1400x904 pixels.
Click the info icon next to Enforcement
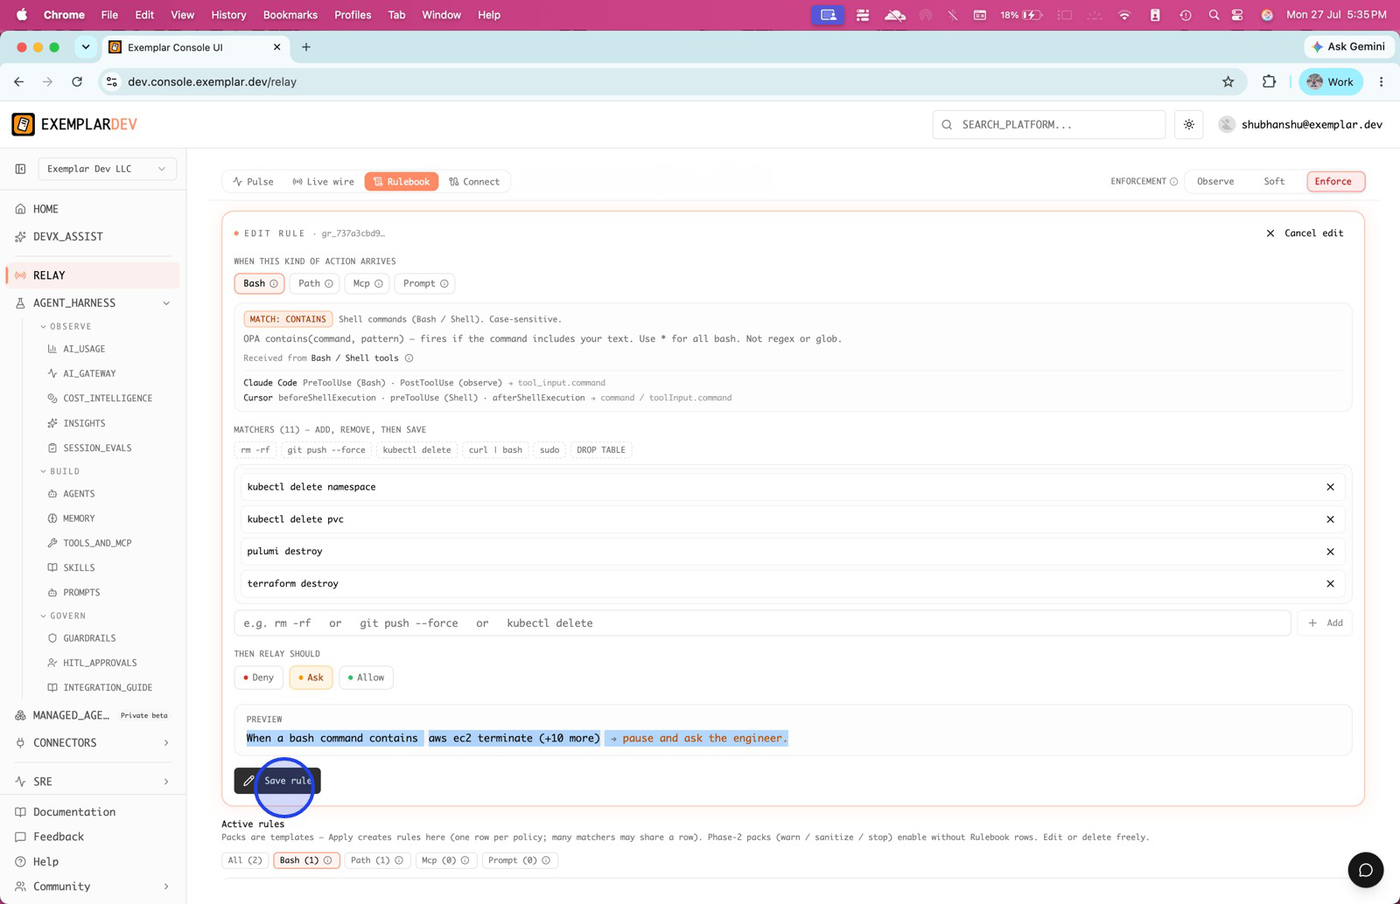(x=1174, y=181)
